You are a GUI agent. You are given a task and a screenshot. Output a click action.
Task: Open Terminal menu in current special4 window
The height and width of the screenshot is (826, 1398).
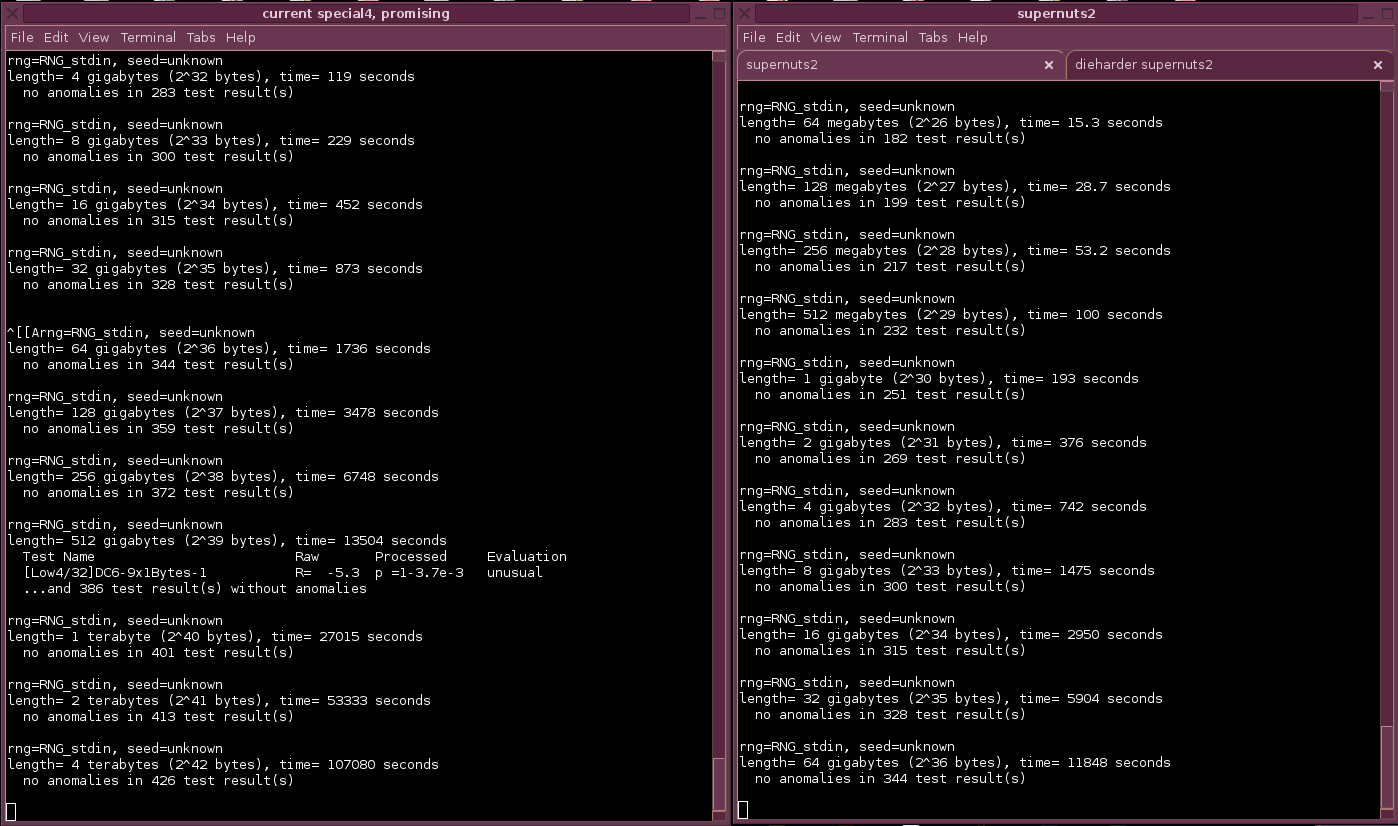point(148,37)
